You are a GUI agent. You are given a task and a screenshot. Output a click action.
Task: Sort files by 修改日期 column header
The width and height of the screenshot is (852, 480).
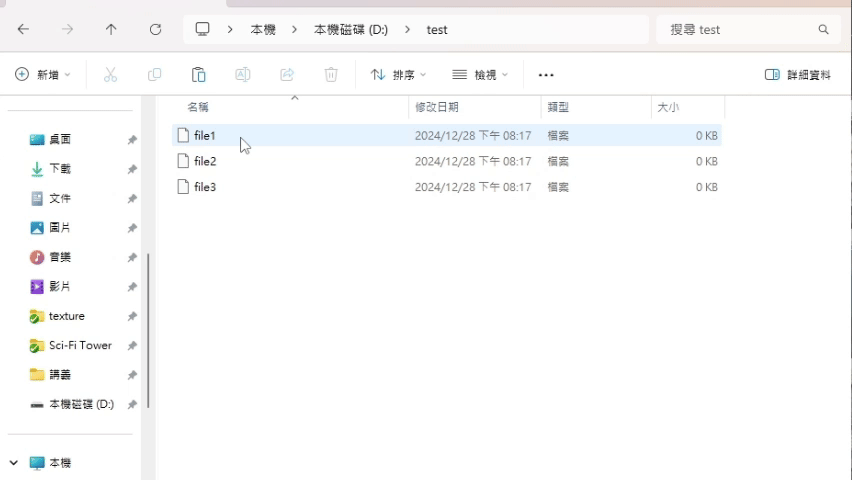pyautogui.click(x=437, y=107)
